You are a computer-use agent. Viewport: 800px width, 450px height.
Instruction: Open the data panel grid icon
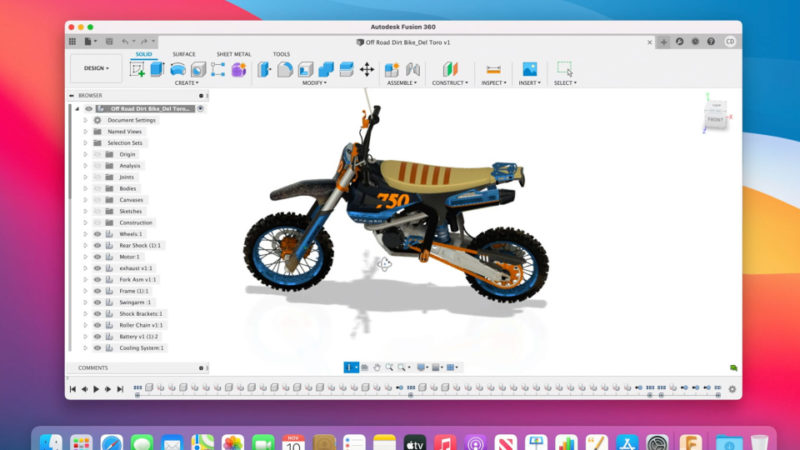tap(73, 41)
